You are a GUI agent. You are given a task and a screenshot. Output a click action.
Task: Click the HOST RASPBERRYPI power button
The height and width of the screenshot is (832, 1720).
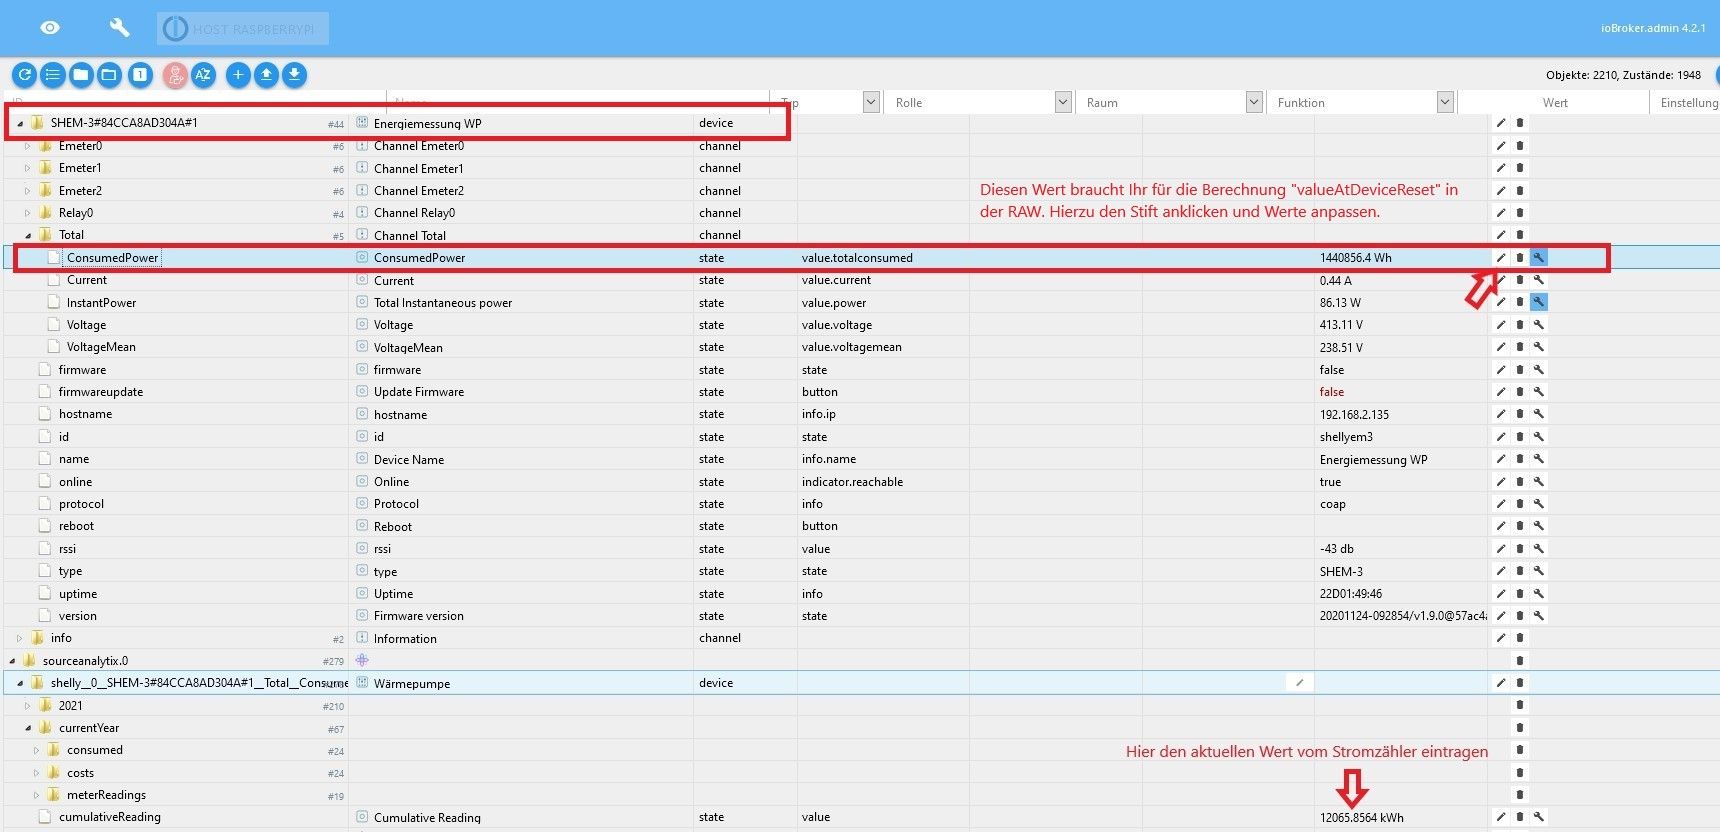coord(243,29)
